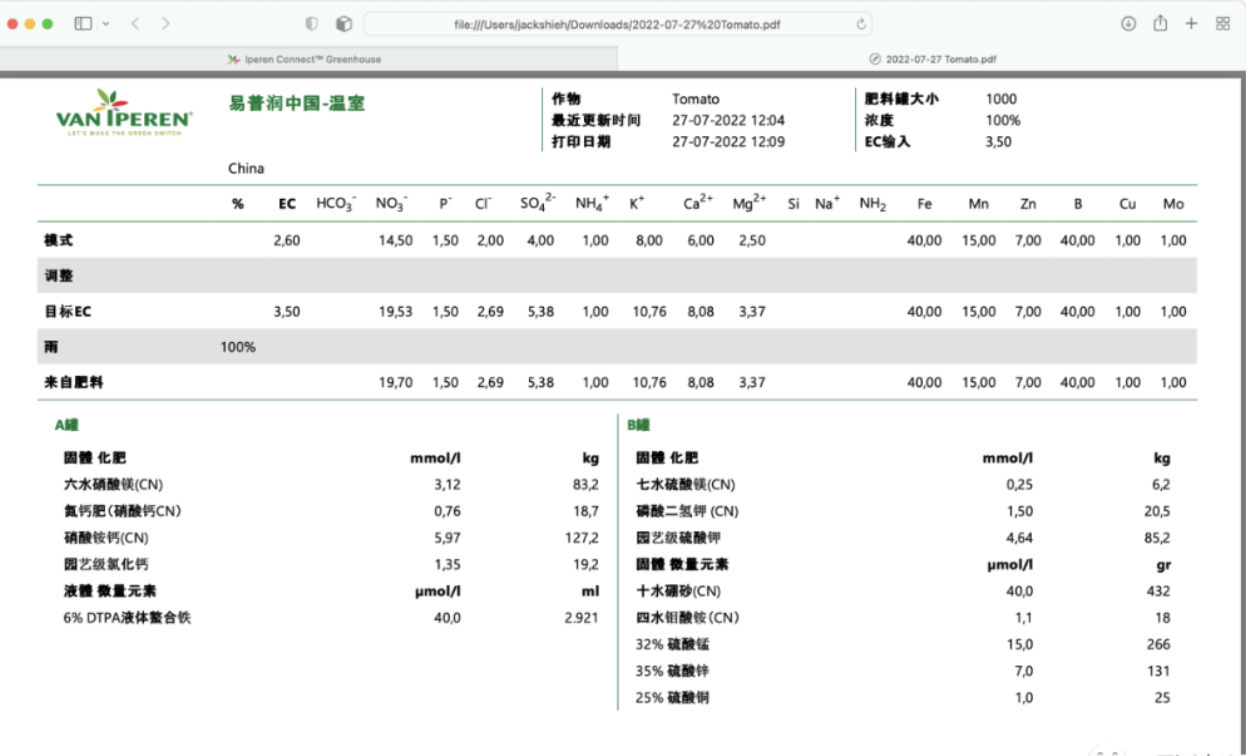This screenshot has height=756, width=1246.
Task: Click the B罐 section heading
Action: [x=639, y=425]
